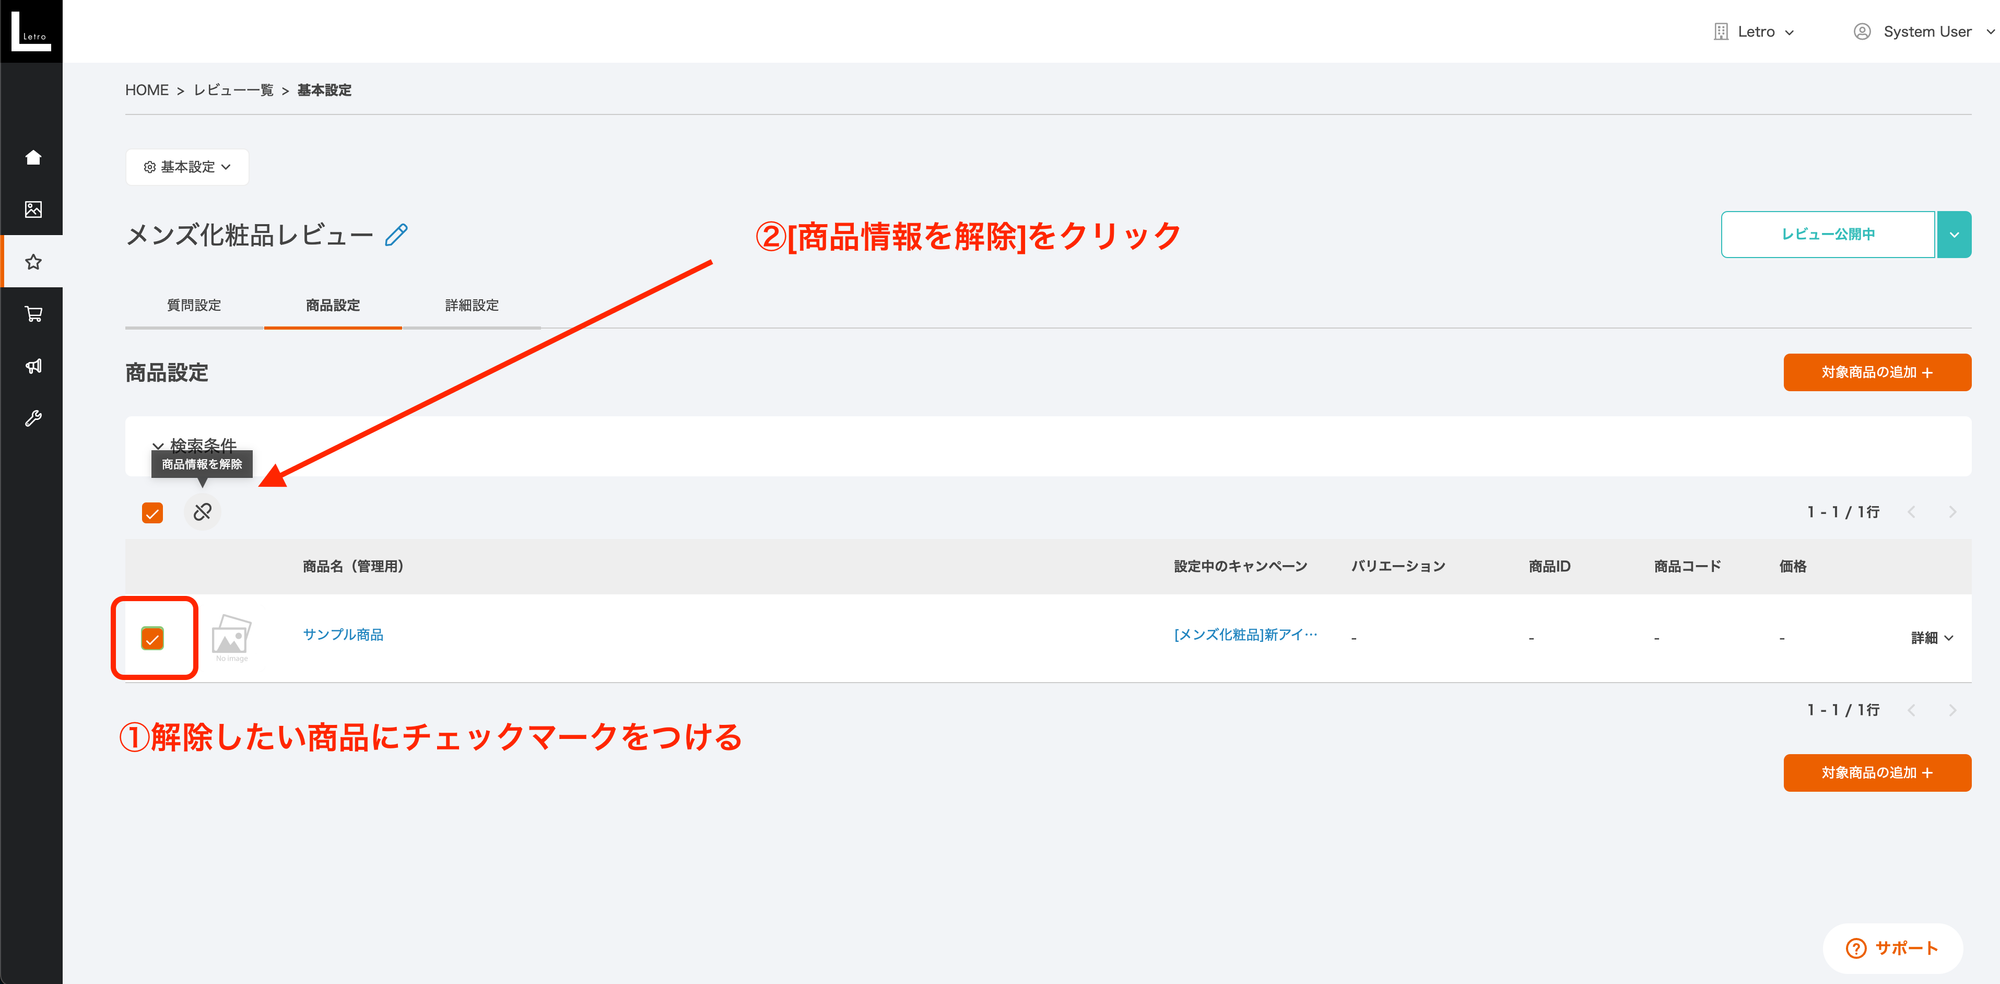Click the 商品情報を解除 unlink icon

pyautogui.click(x=203, y=511)
